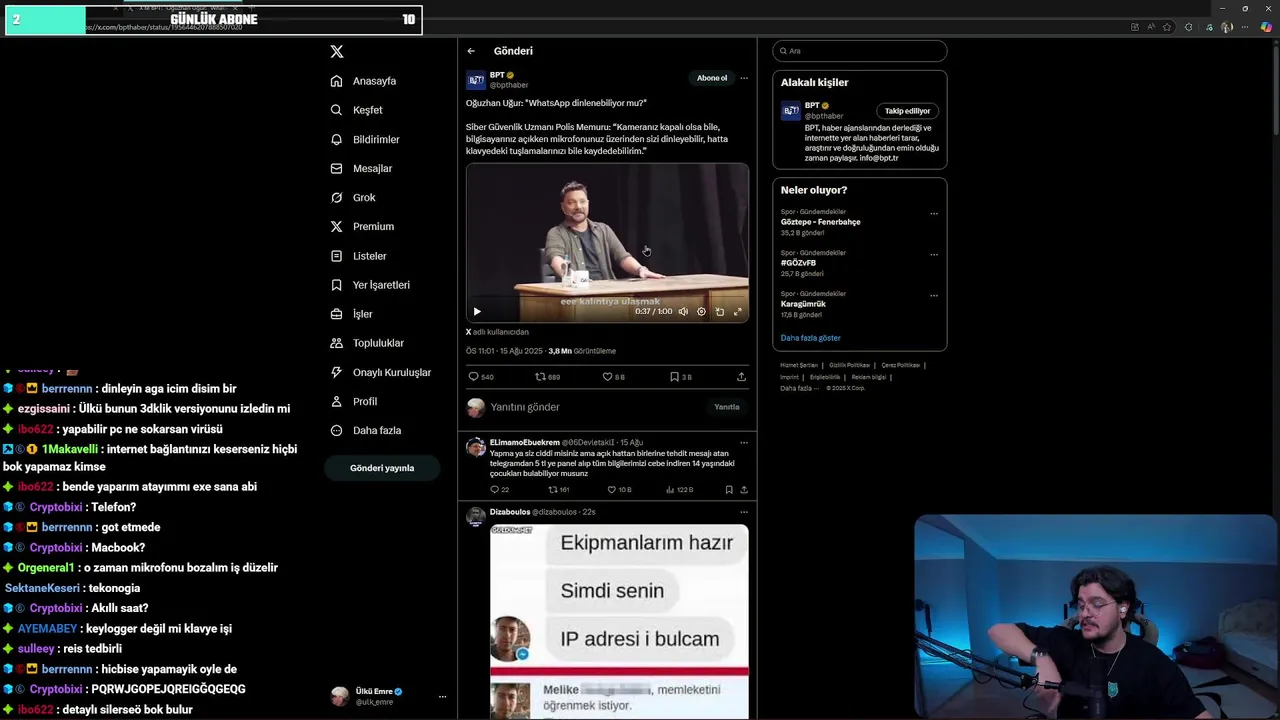The image size is (1280, 720).
Task: Click Ülkü Emre account avatar
Action: [340, 696]
